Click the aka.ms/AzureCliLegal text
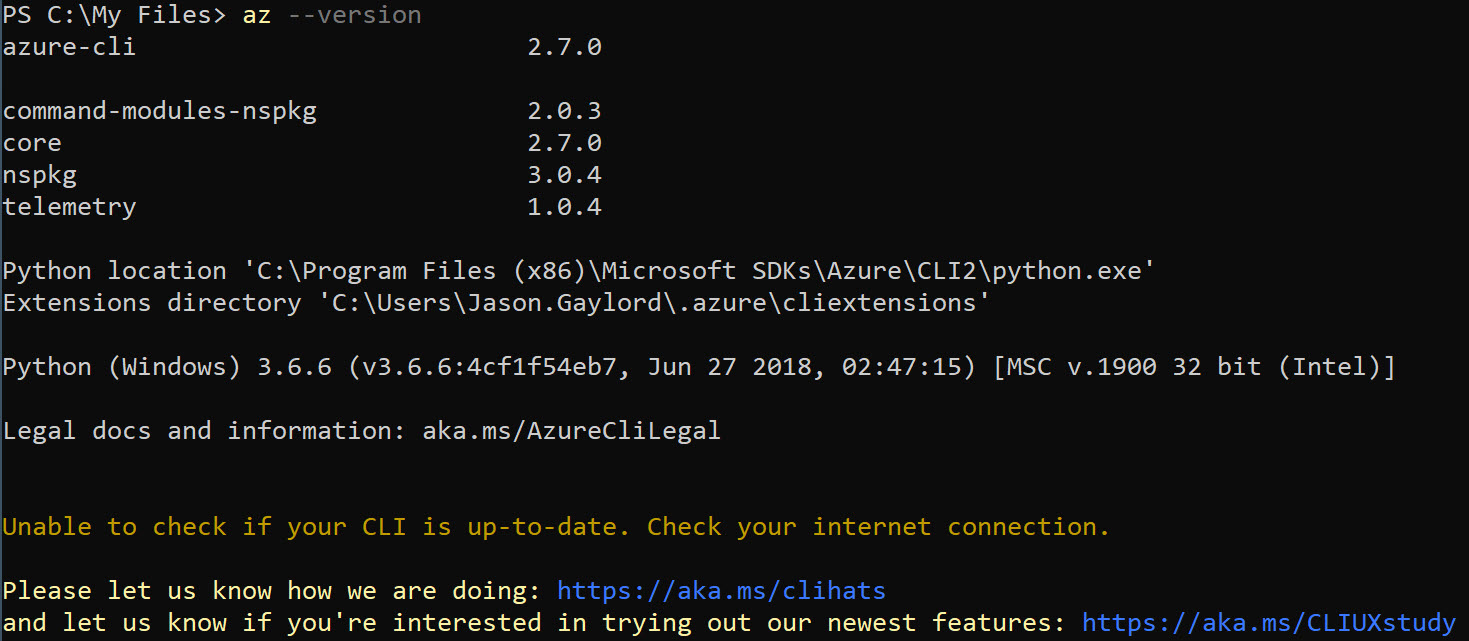Image resolution: width=1469 pixels, height=641 pixels. point(571,431)
